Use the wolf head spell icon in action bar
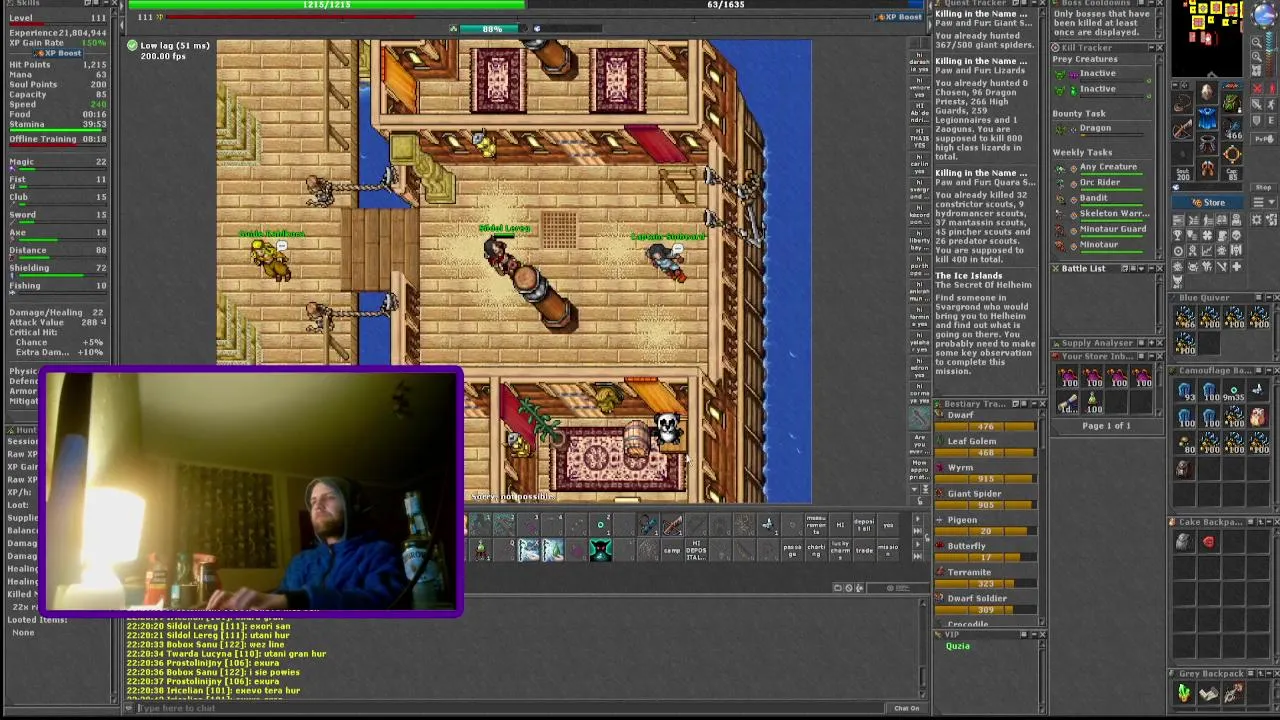This screenshot has width=1280, height=720. pyautogui.click(x=600, y=550)
